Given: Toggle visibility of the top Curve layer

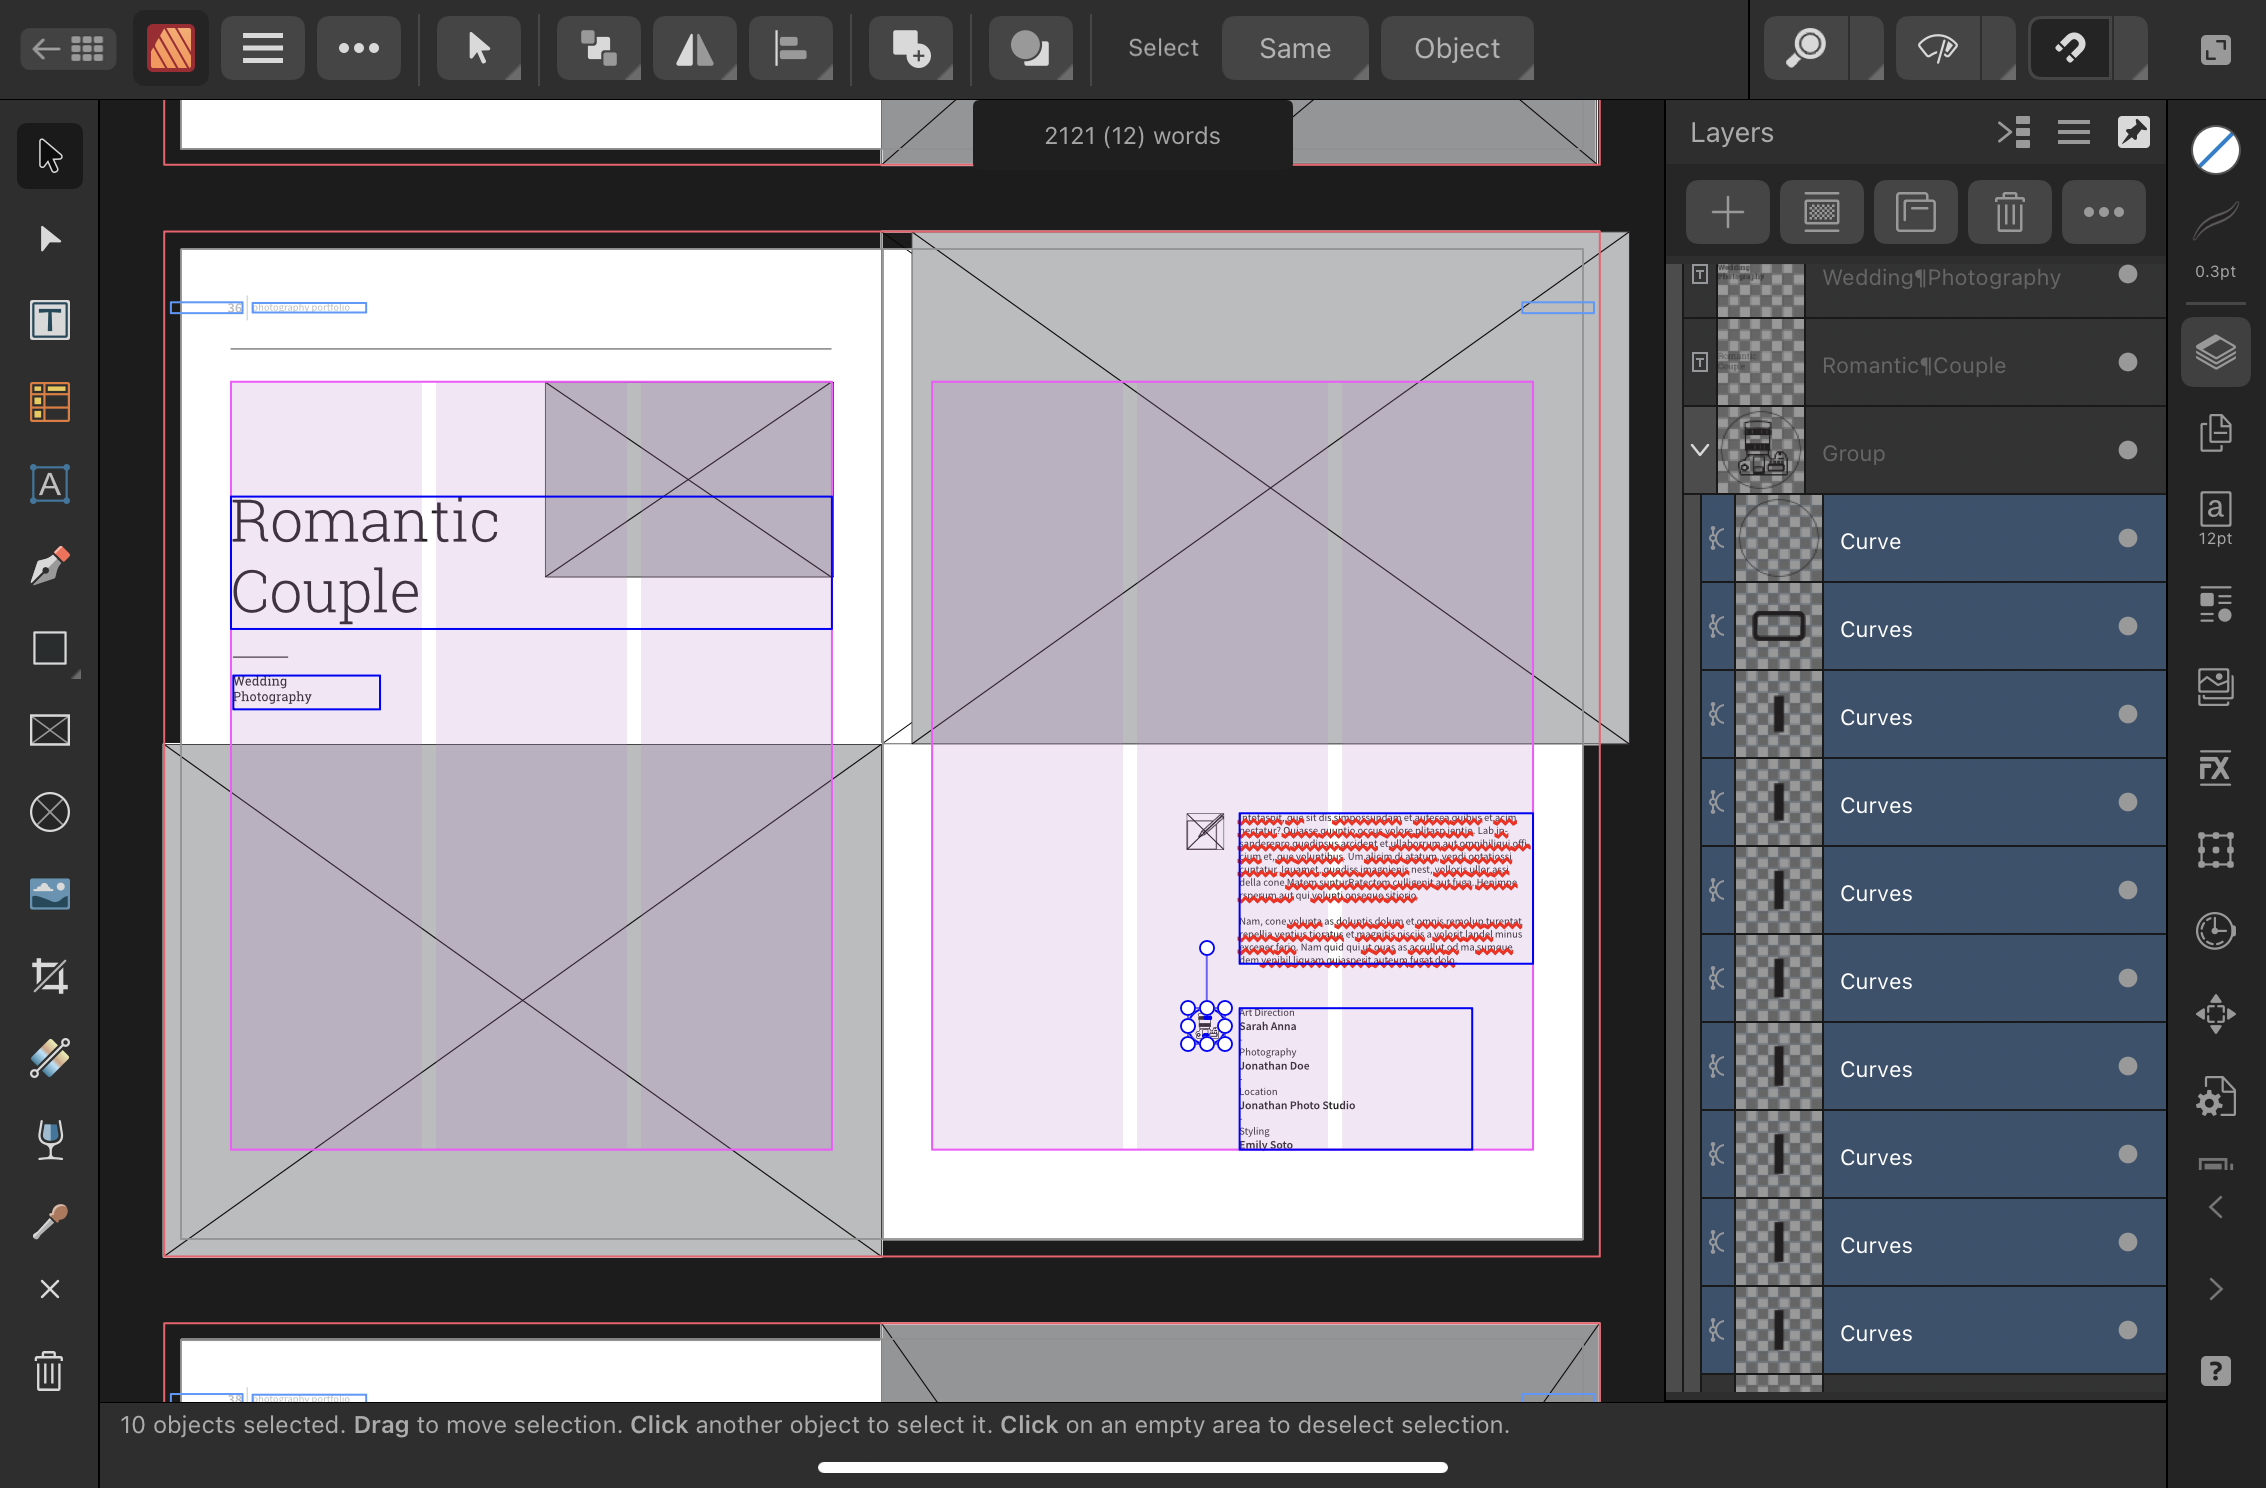Looking at the screenshot, I should click(2128, 539).
